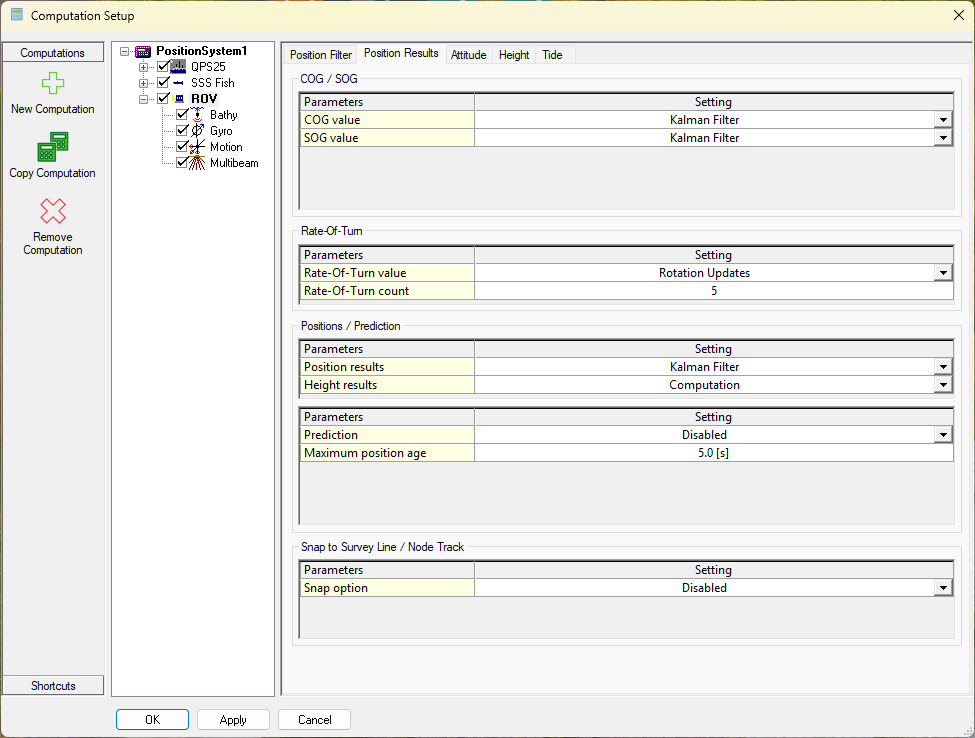Open the Prediction dropdown
Image resolution: width=975 pixels, height=738 pixels.
click(942, 435)
